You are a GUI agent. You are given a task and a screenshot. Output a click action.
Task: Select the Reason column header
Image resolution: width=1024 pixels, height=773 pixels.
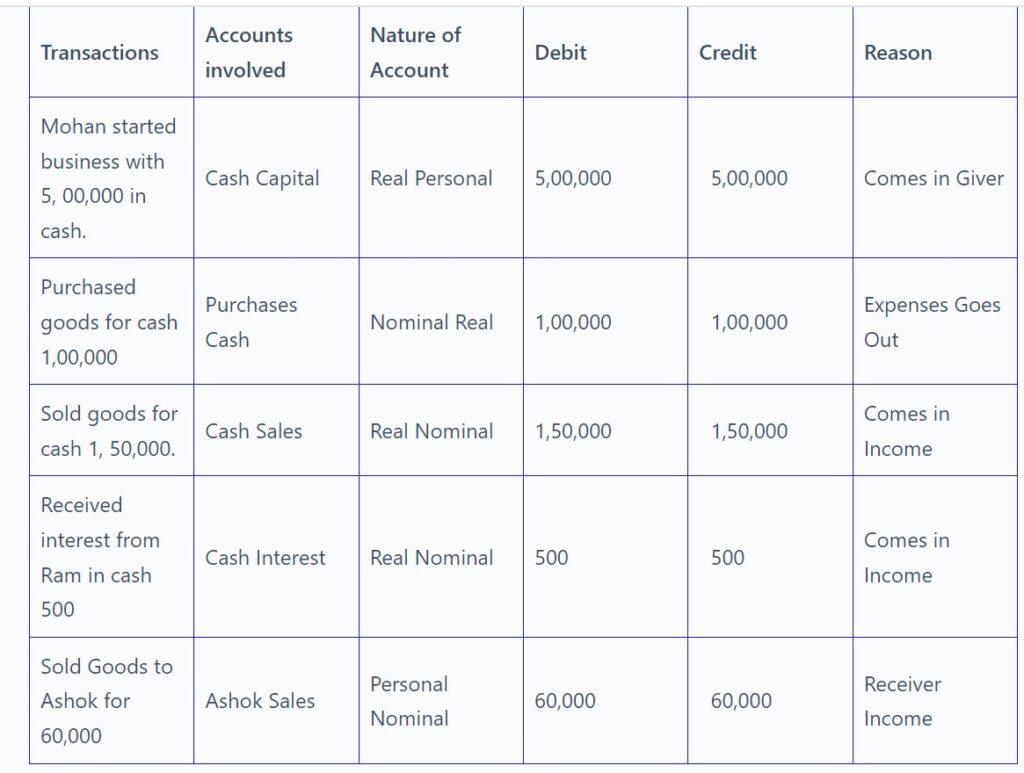(x=897, y=53)
